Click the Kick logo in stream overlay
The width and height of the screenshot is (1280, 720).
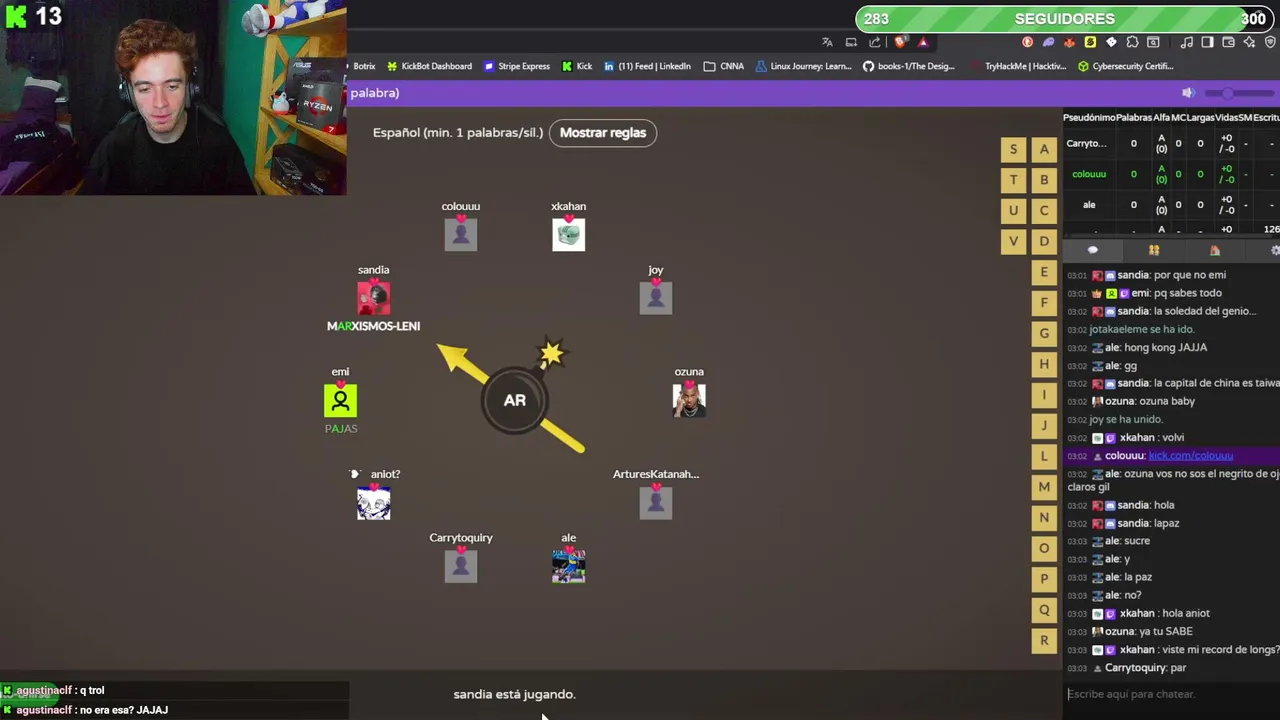15,16
